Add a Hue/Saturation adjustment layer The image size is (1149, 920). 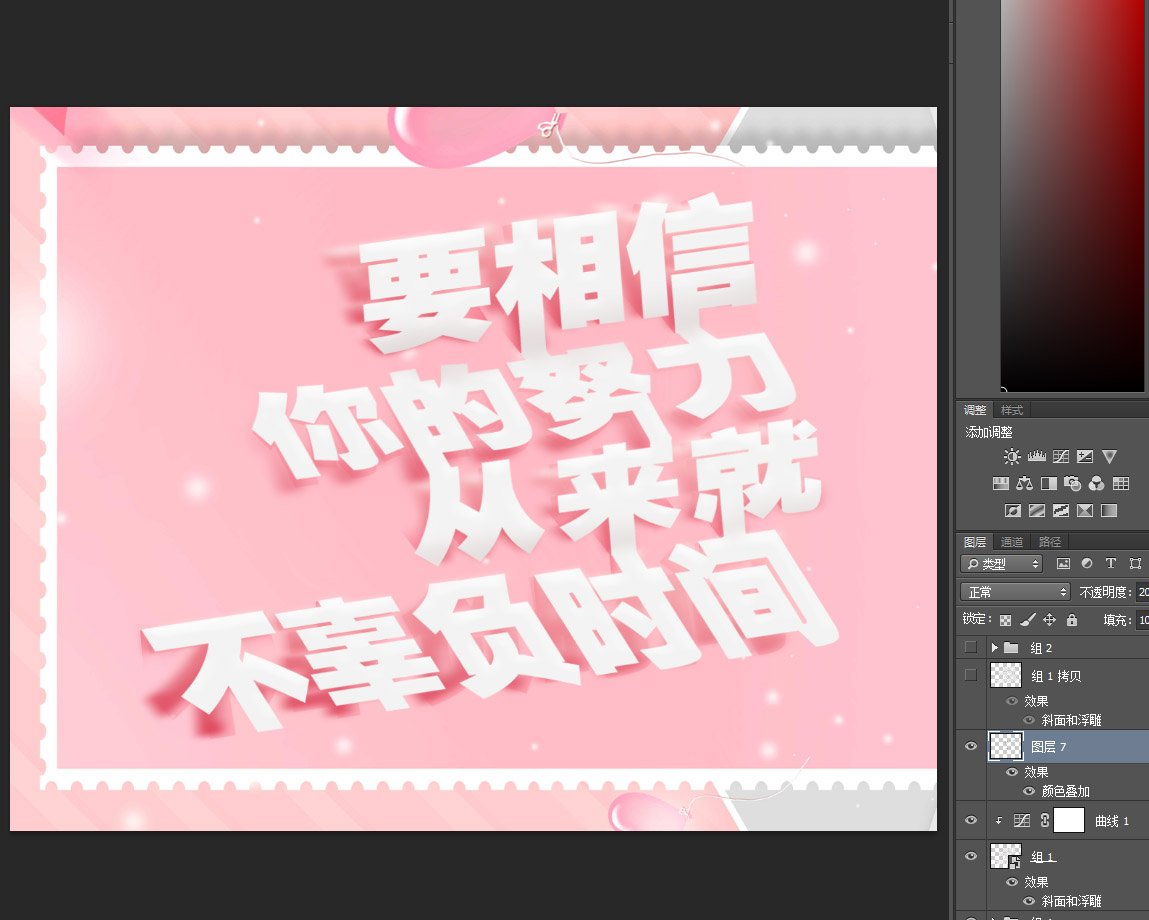1001,483
